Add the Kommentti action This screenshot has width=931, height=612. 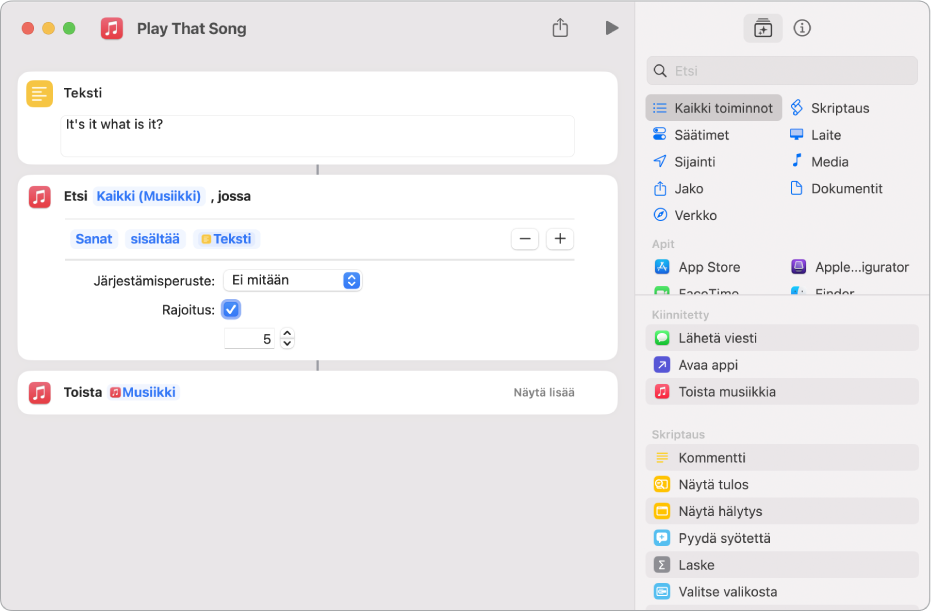(x=782, y=458)
